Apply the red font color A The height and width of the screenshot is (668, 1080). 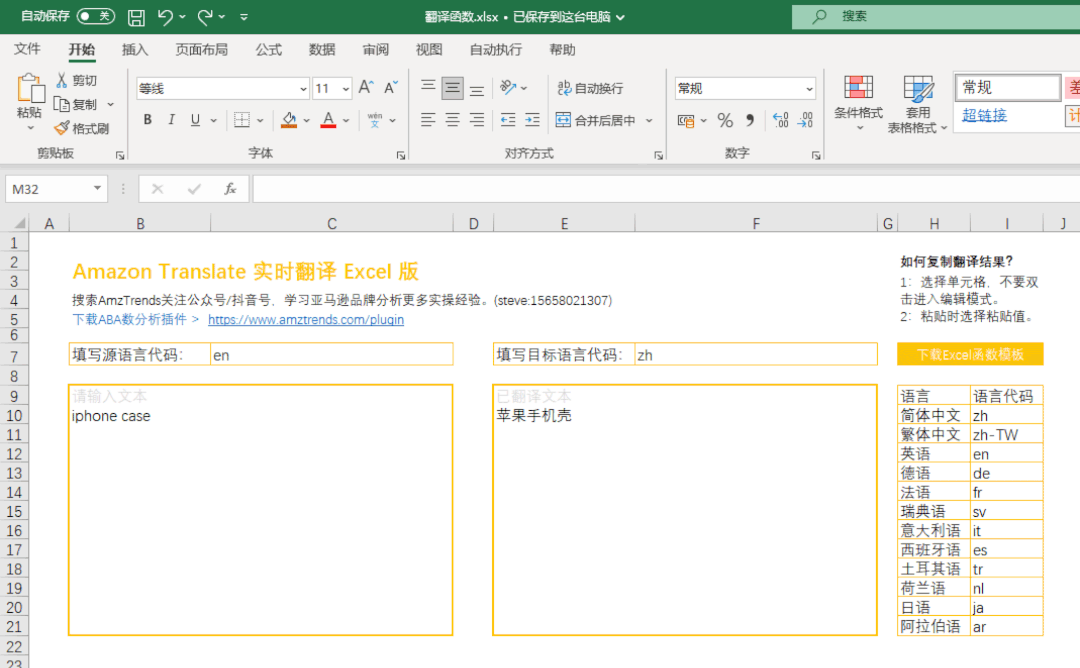pyautogui.click(x=329, y=120)
